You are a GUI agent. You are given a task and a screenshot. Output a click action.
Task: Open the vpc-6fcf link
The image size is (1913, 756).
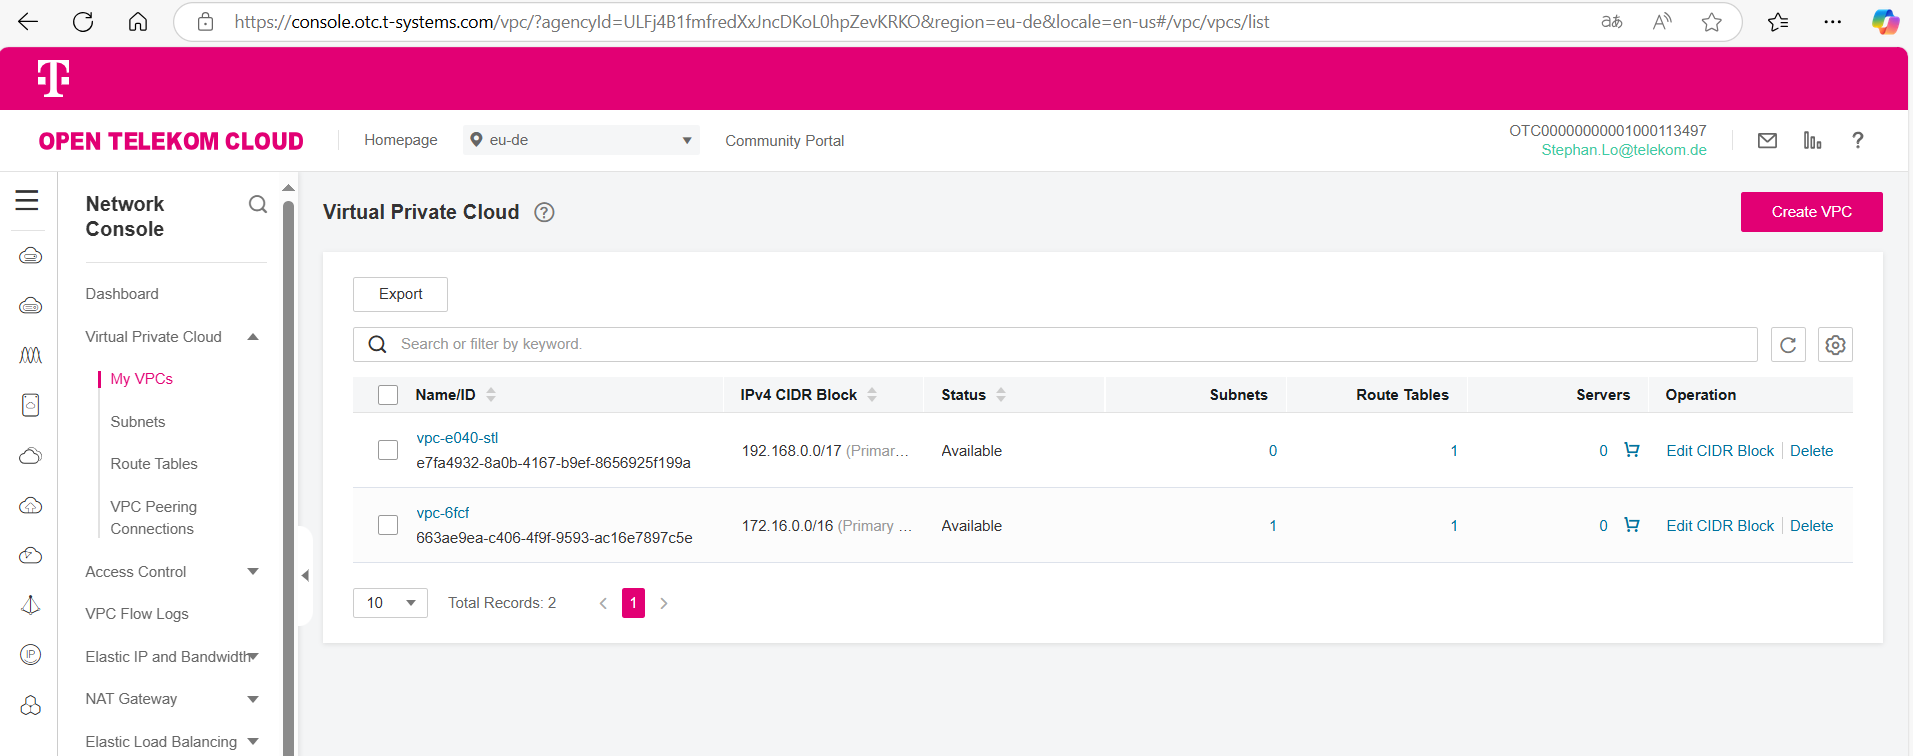pos(443,513)
